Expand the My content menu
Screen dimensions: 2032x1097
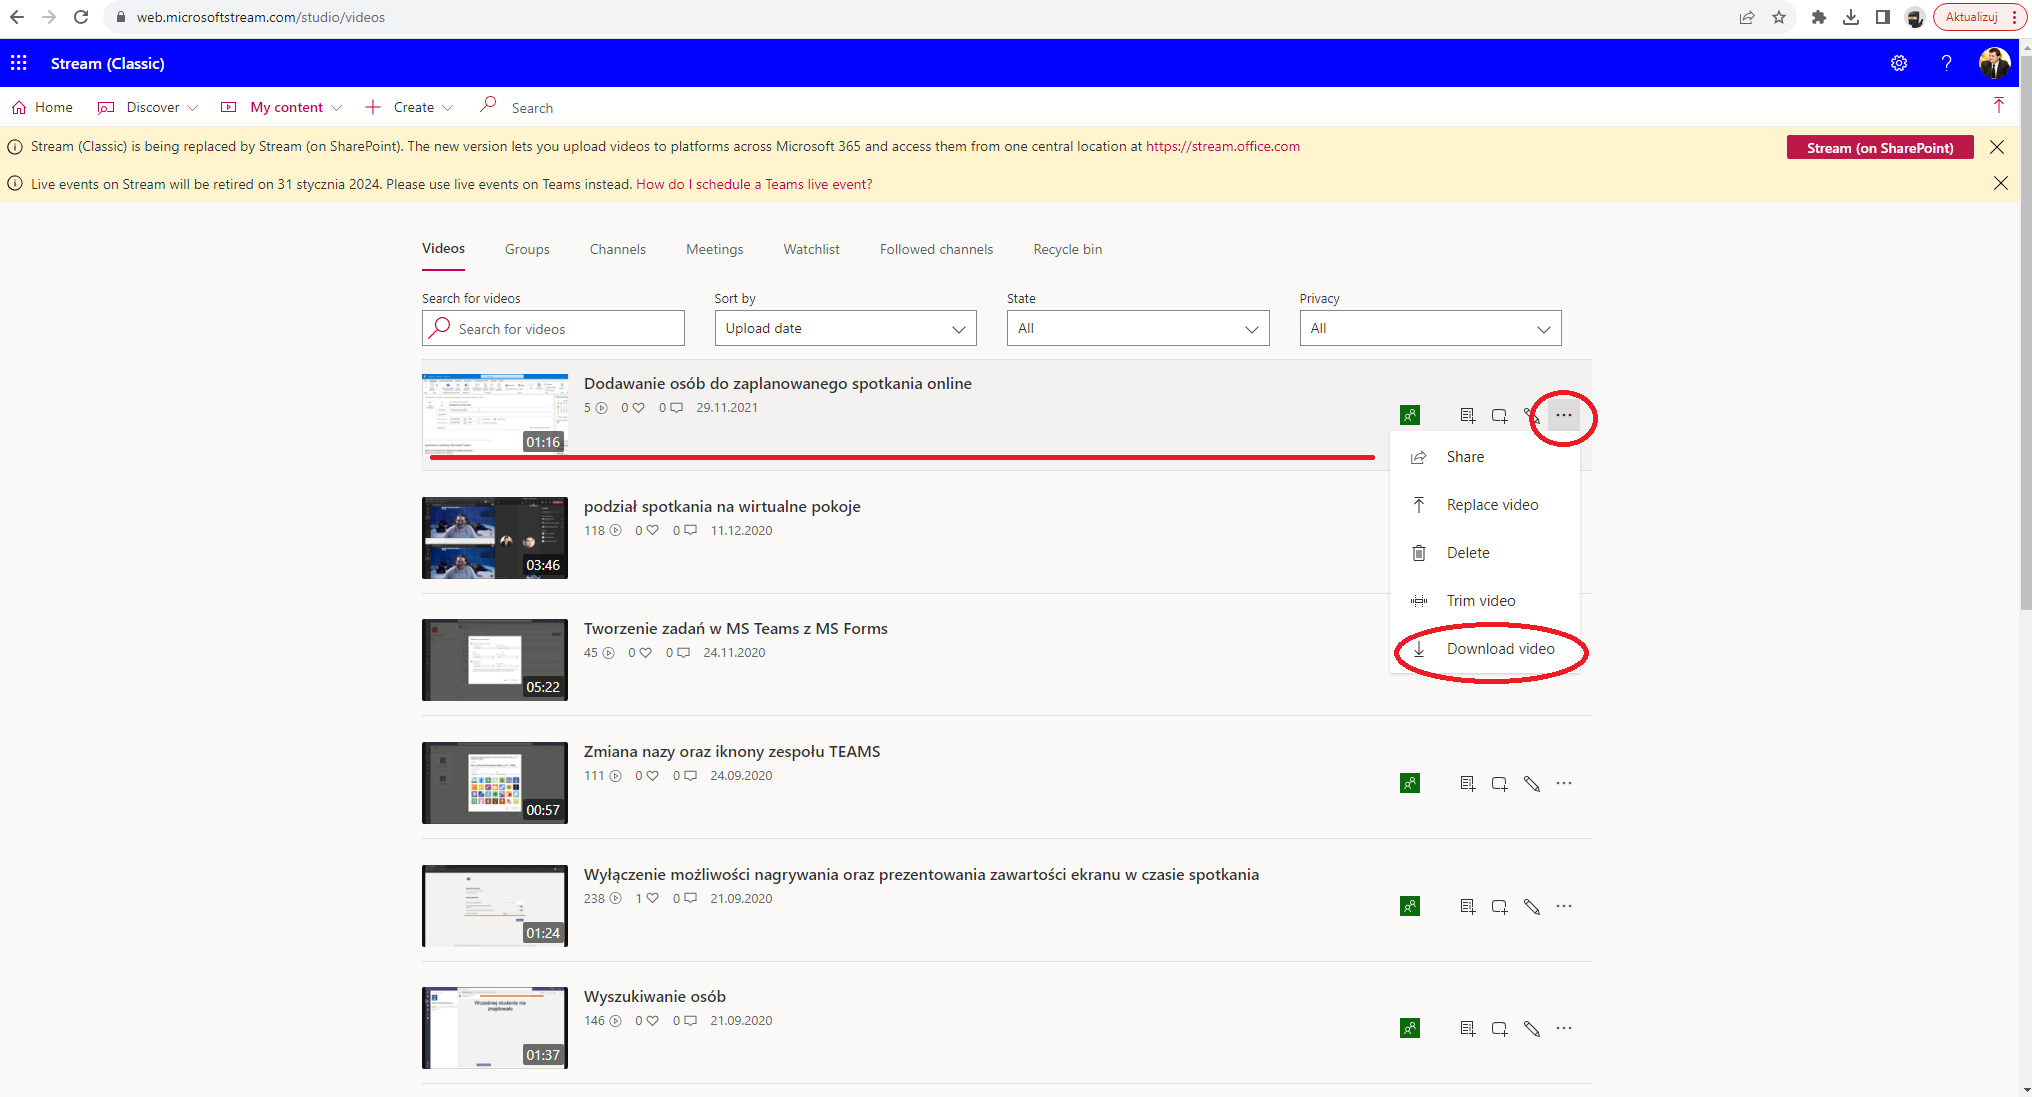click(282, 107)
